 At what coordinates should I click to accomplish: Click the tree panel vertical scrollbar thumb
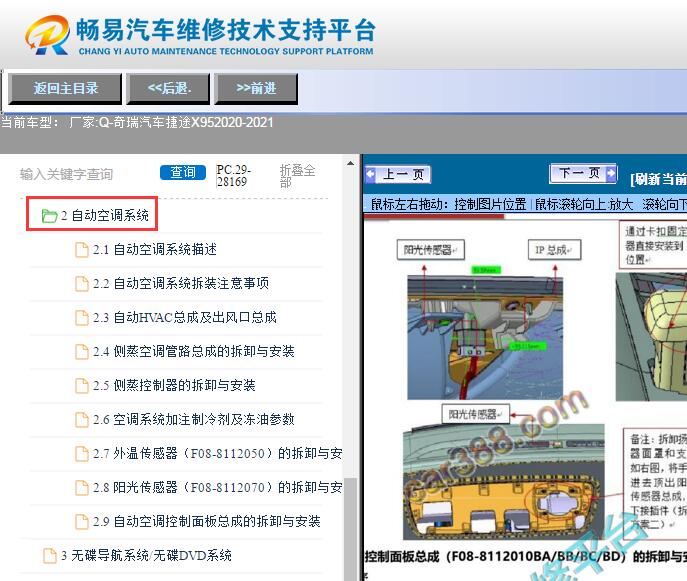click(x=351, y=528)
